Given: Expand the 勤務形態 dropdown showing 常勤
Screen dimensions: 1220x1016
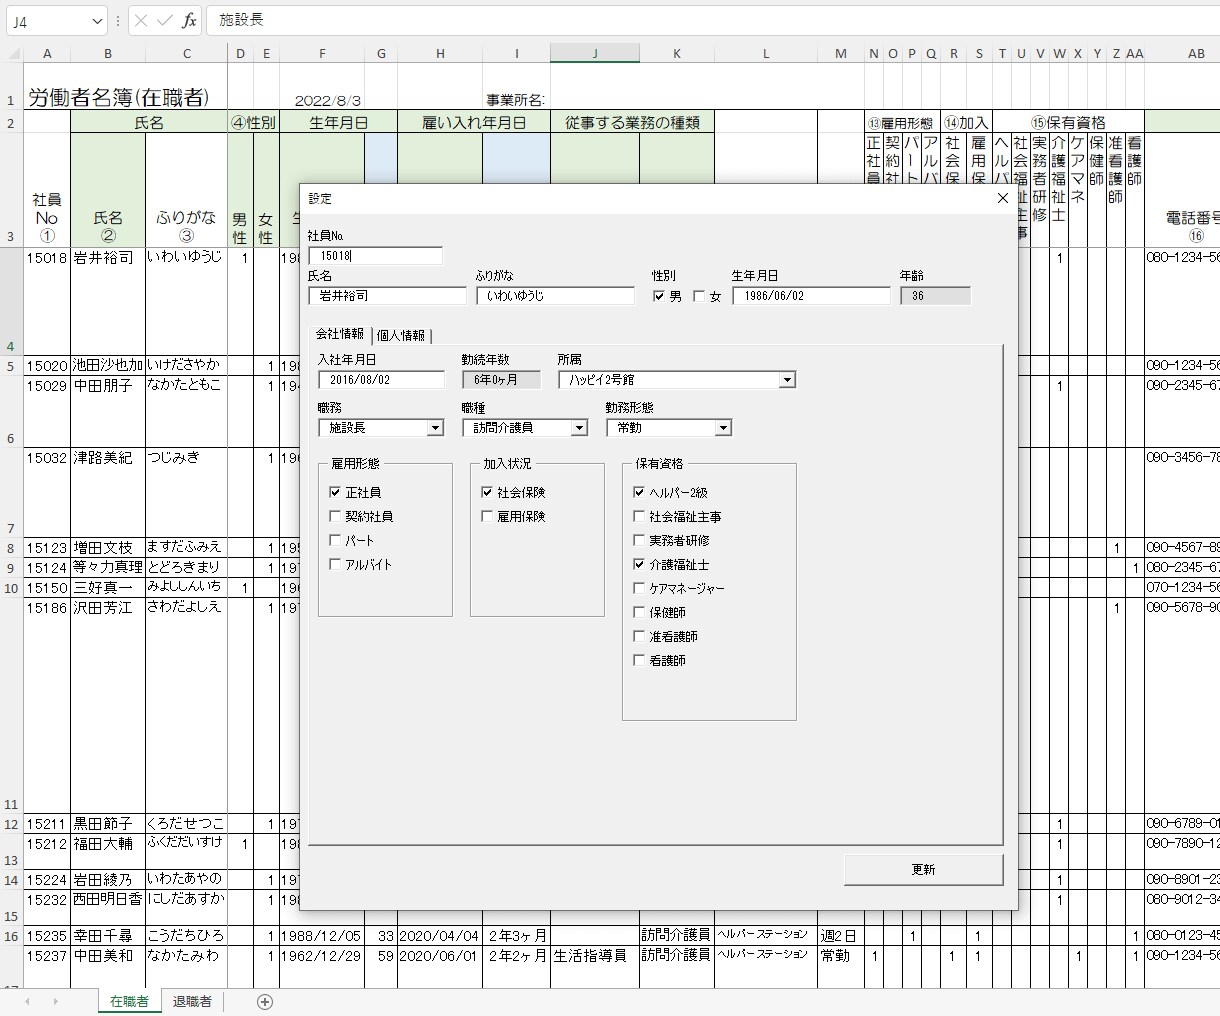Looking at the screenshot, I should 723,428.
